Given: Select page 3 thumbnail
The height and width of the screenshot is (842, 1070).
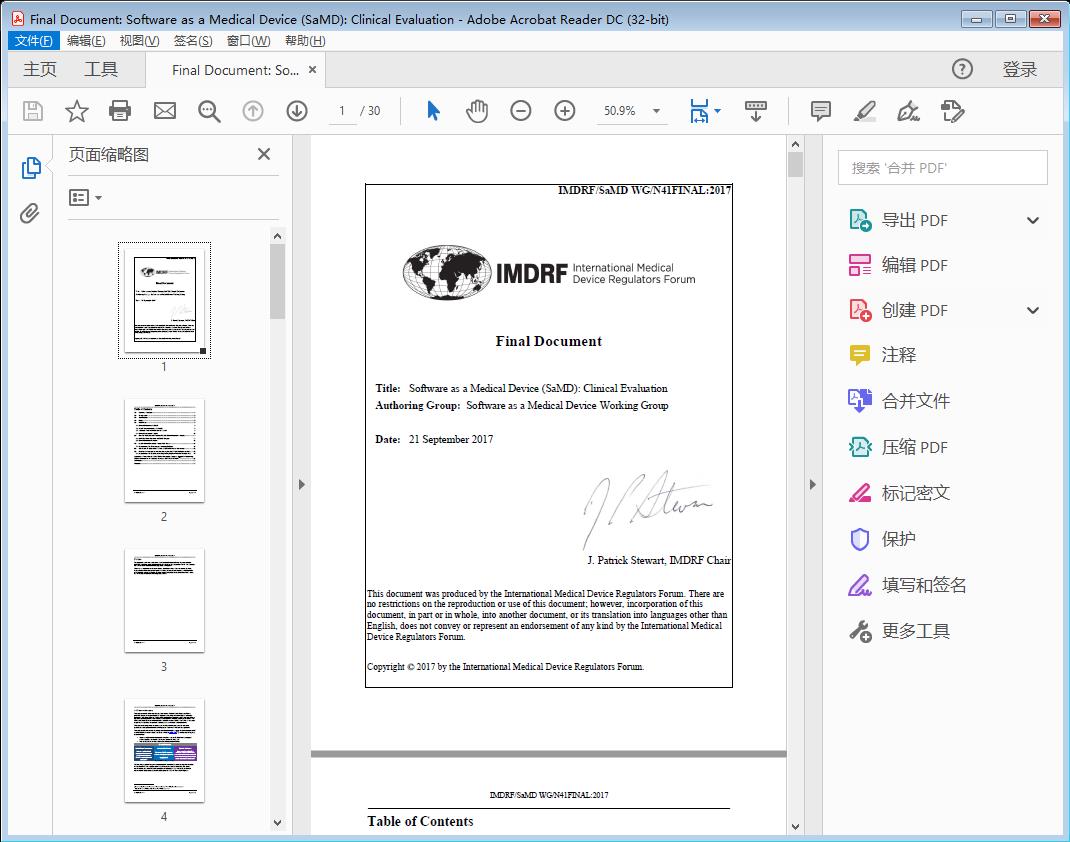Looking at the screenshot, I should click(164, 600).
